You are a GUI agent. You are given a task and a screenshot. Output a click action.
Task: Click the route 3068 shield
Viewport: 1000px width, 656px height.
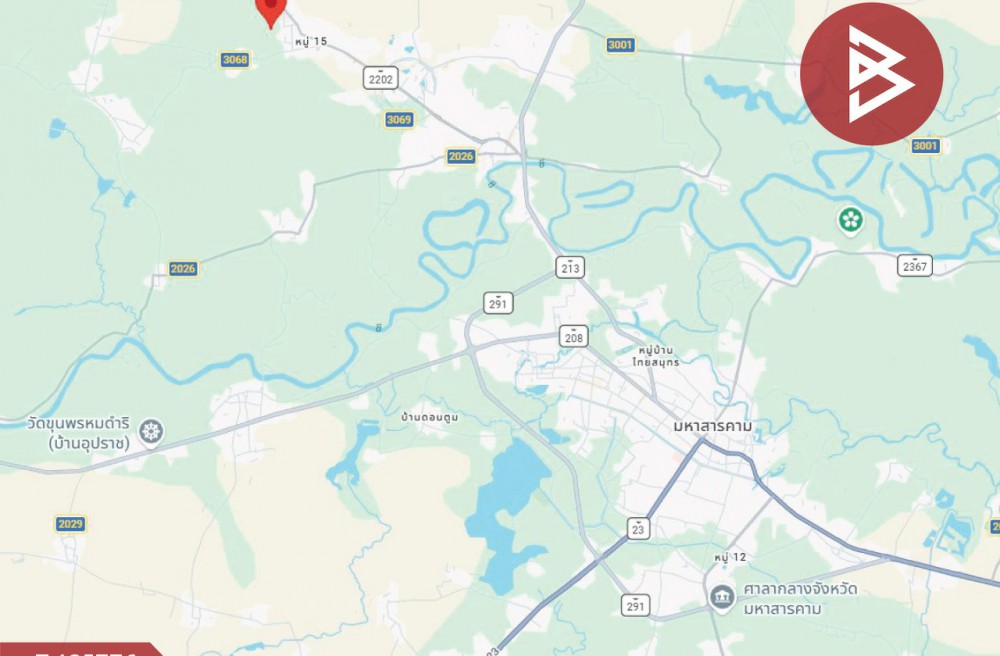point(235,60)
